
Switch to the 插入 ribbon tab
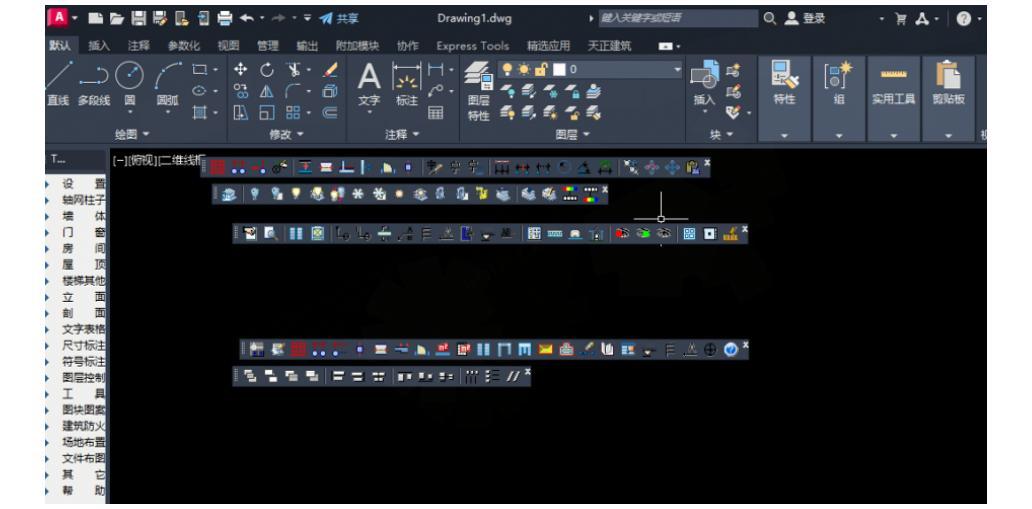(x=99, y=47)
